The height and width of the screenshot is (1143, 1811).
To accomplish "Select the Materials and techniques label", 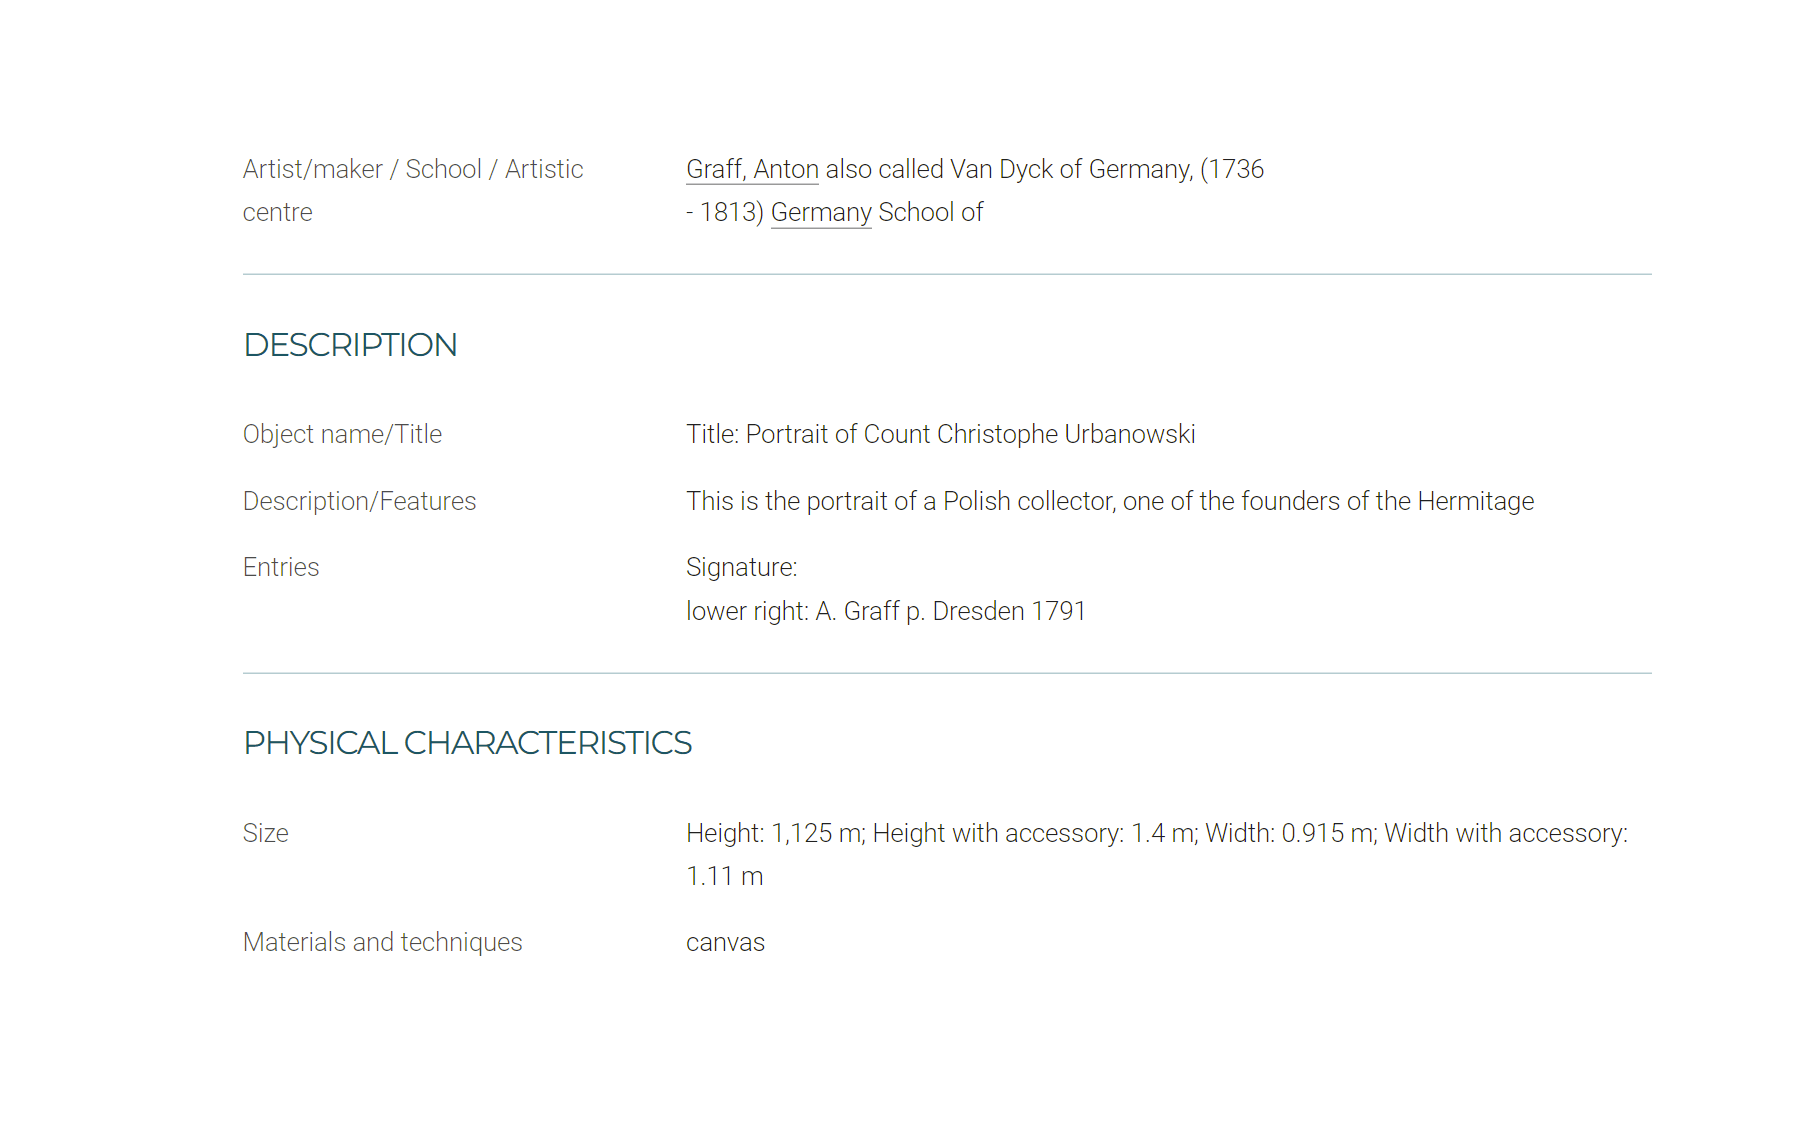I will [x=383, y=942].
